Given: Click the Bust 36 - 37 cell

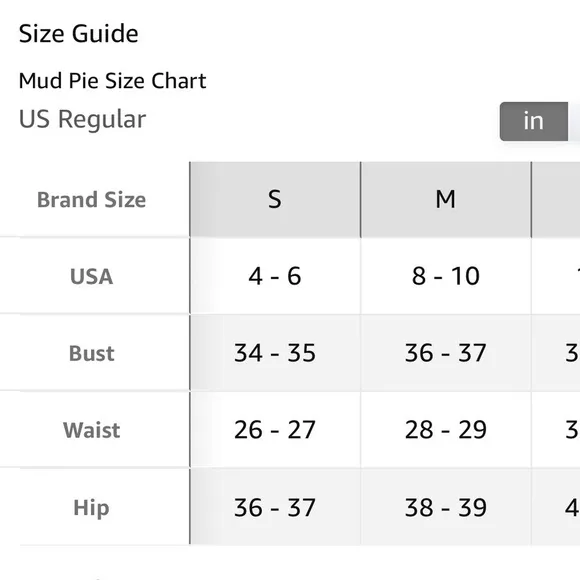Looking at the screenshot, I should pyautogui.click(x=446, y=353).
